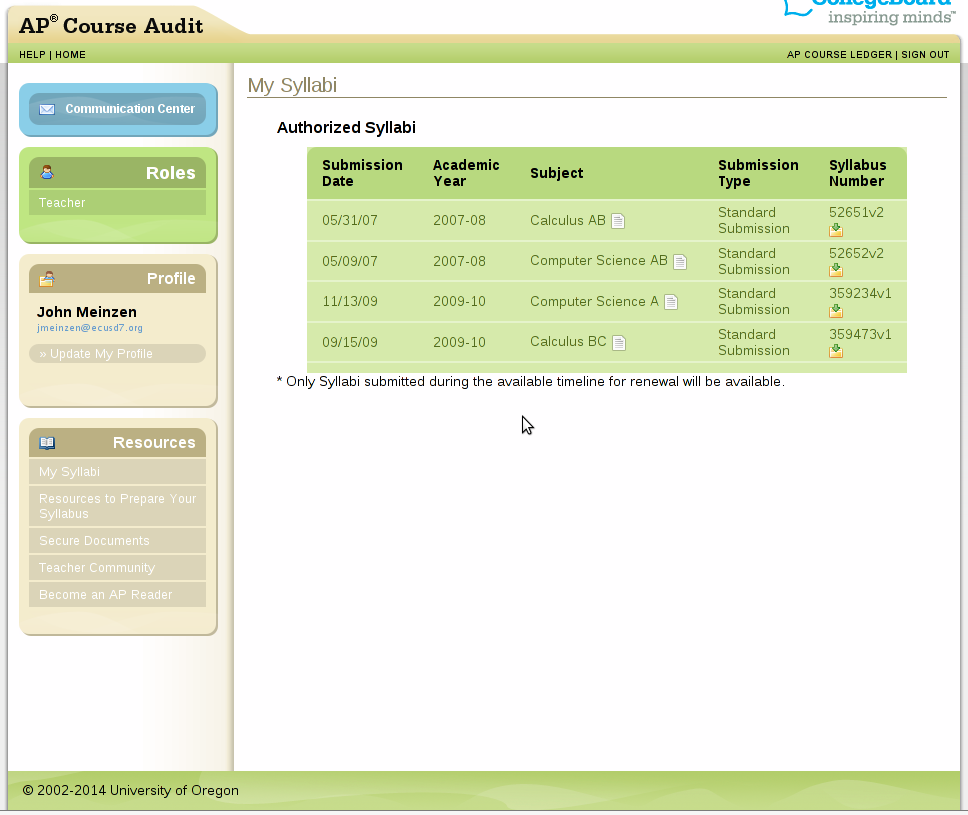Open My Syllabi in Resources
This screenshot has width=968, height=815.
pos(69,472)
